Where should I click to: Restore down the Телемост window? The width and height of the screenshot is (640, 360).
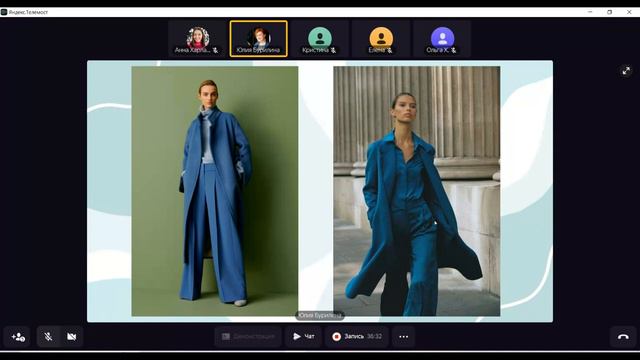(x=609, y=12)
